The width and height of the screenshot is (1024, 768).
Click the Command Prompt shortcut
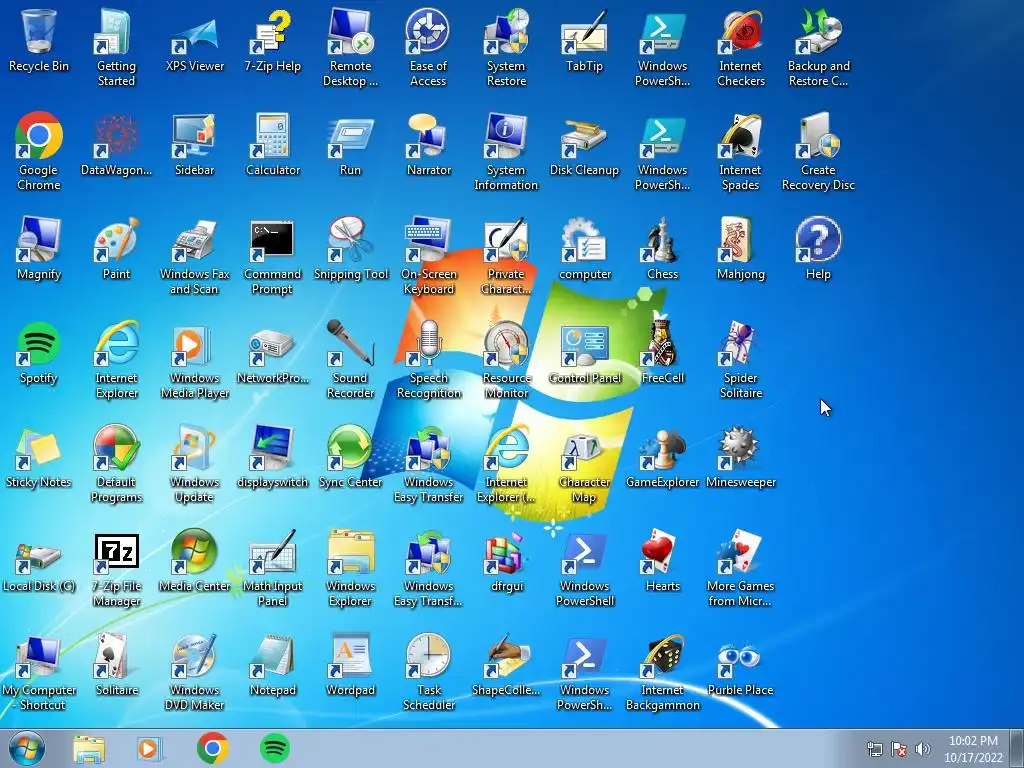tap(273, 255)
